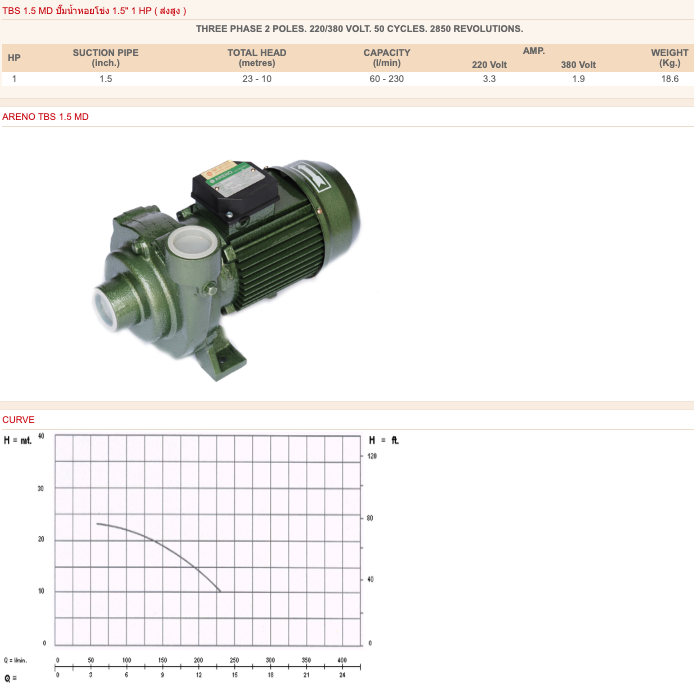Click the capacity value 60 - 230
Screen dimensions: 694x692
pyautogui.click(x=387, y=79)
